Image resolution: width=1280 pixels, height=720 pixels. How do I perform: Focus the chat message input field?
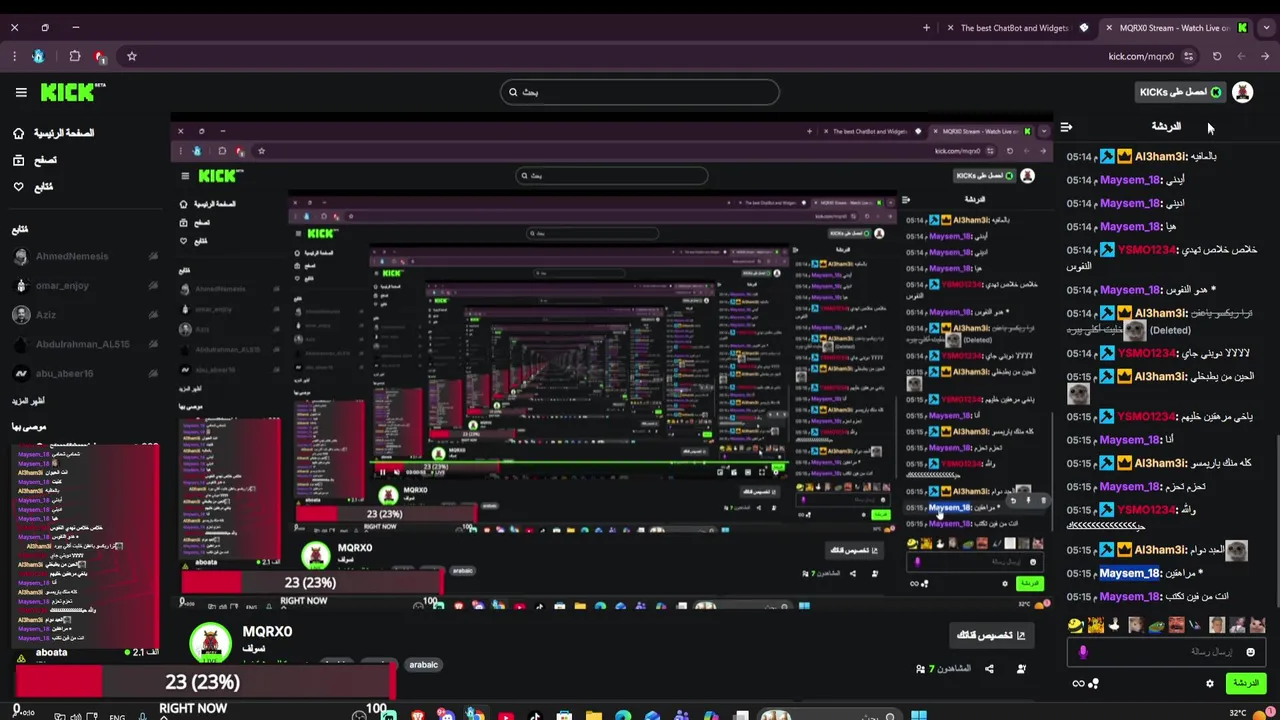tap(1165, 652)
